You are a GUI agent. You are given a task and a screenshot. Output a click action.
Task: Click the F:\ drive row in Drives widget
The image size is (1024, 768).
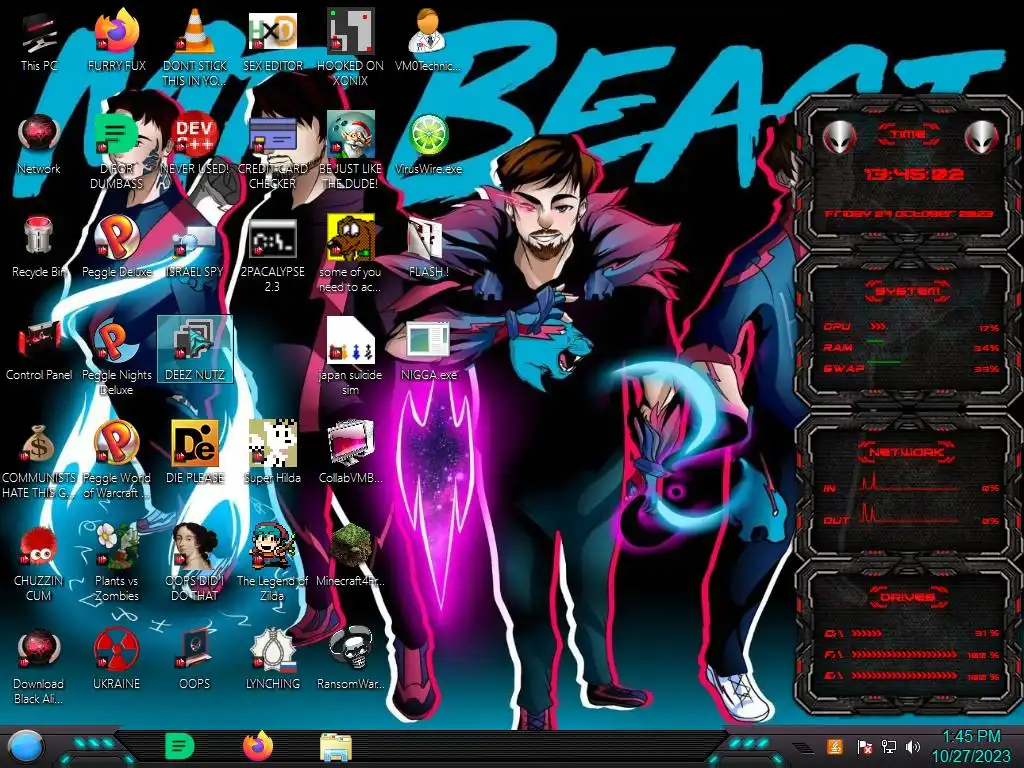tap(910, 654)
